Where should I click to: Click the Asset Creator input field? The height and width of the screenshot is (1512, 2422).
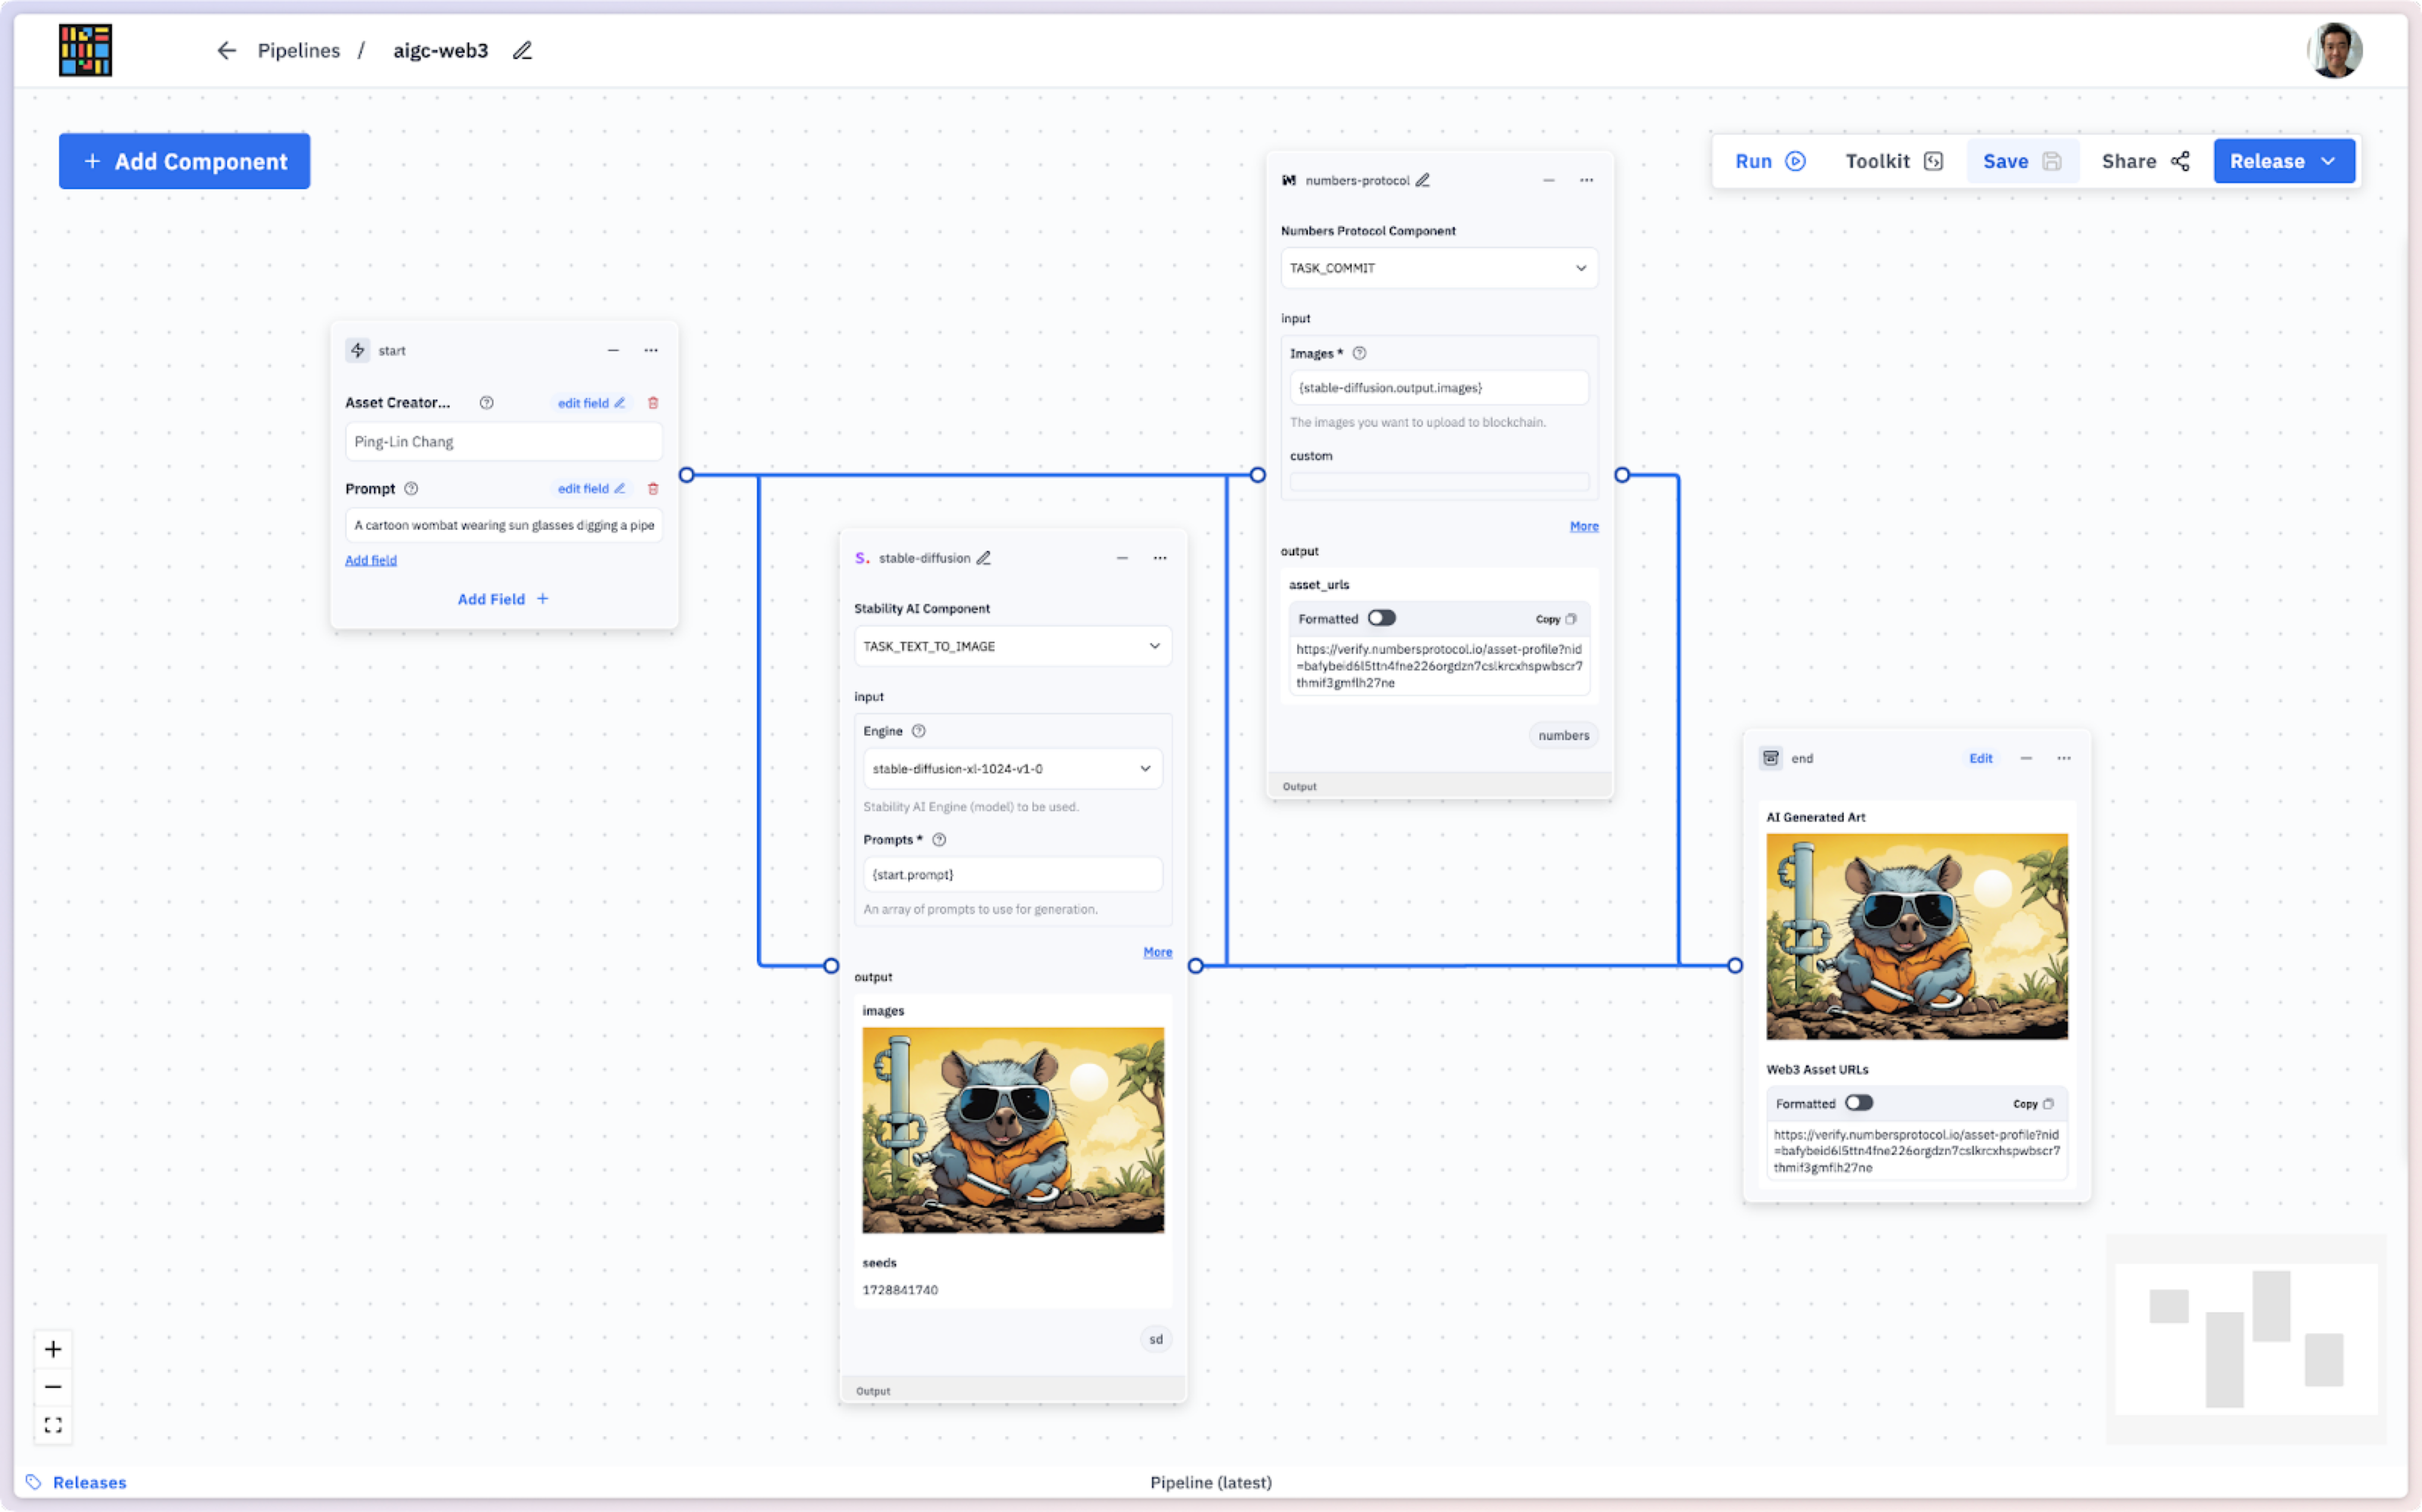point(503,442)
